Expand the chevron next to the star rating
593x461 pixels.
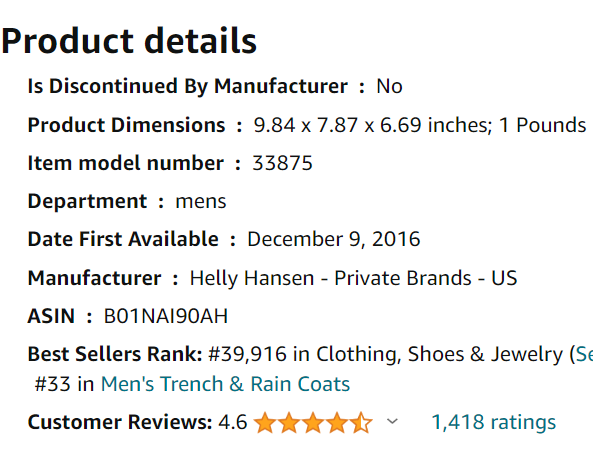pos(393,421)
